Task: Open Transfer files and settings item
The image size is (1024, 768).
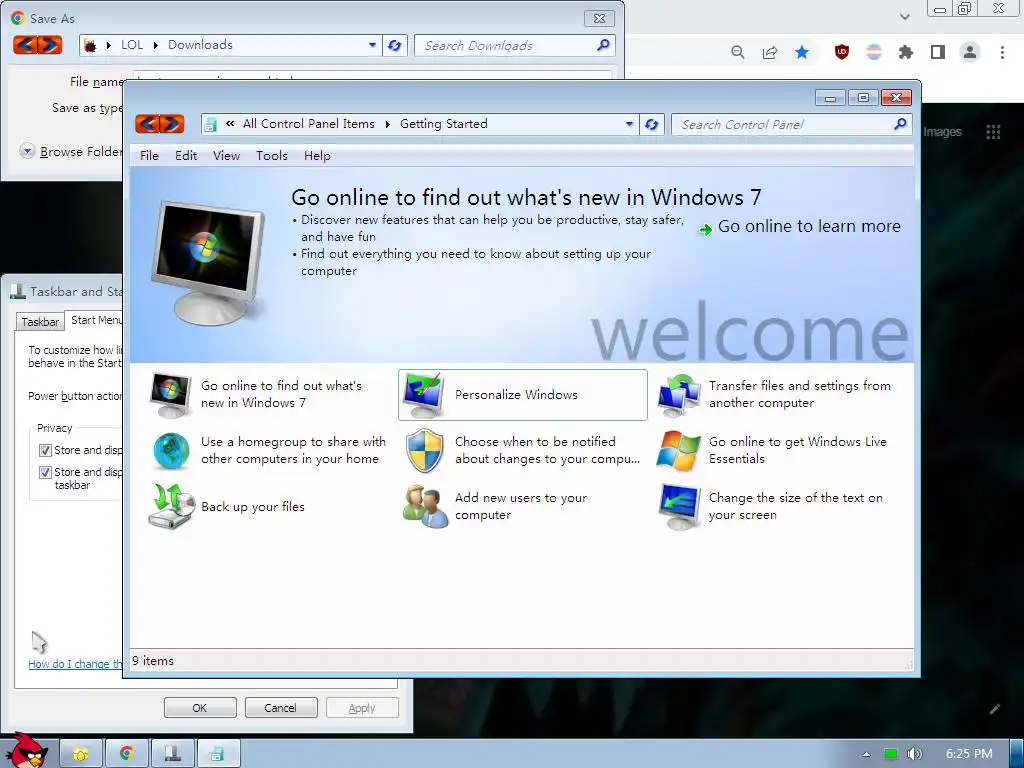Action: pyautogui.click(x=777, y=394)
